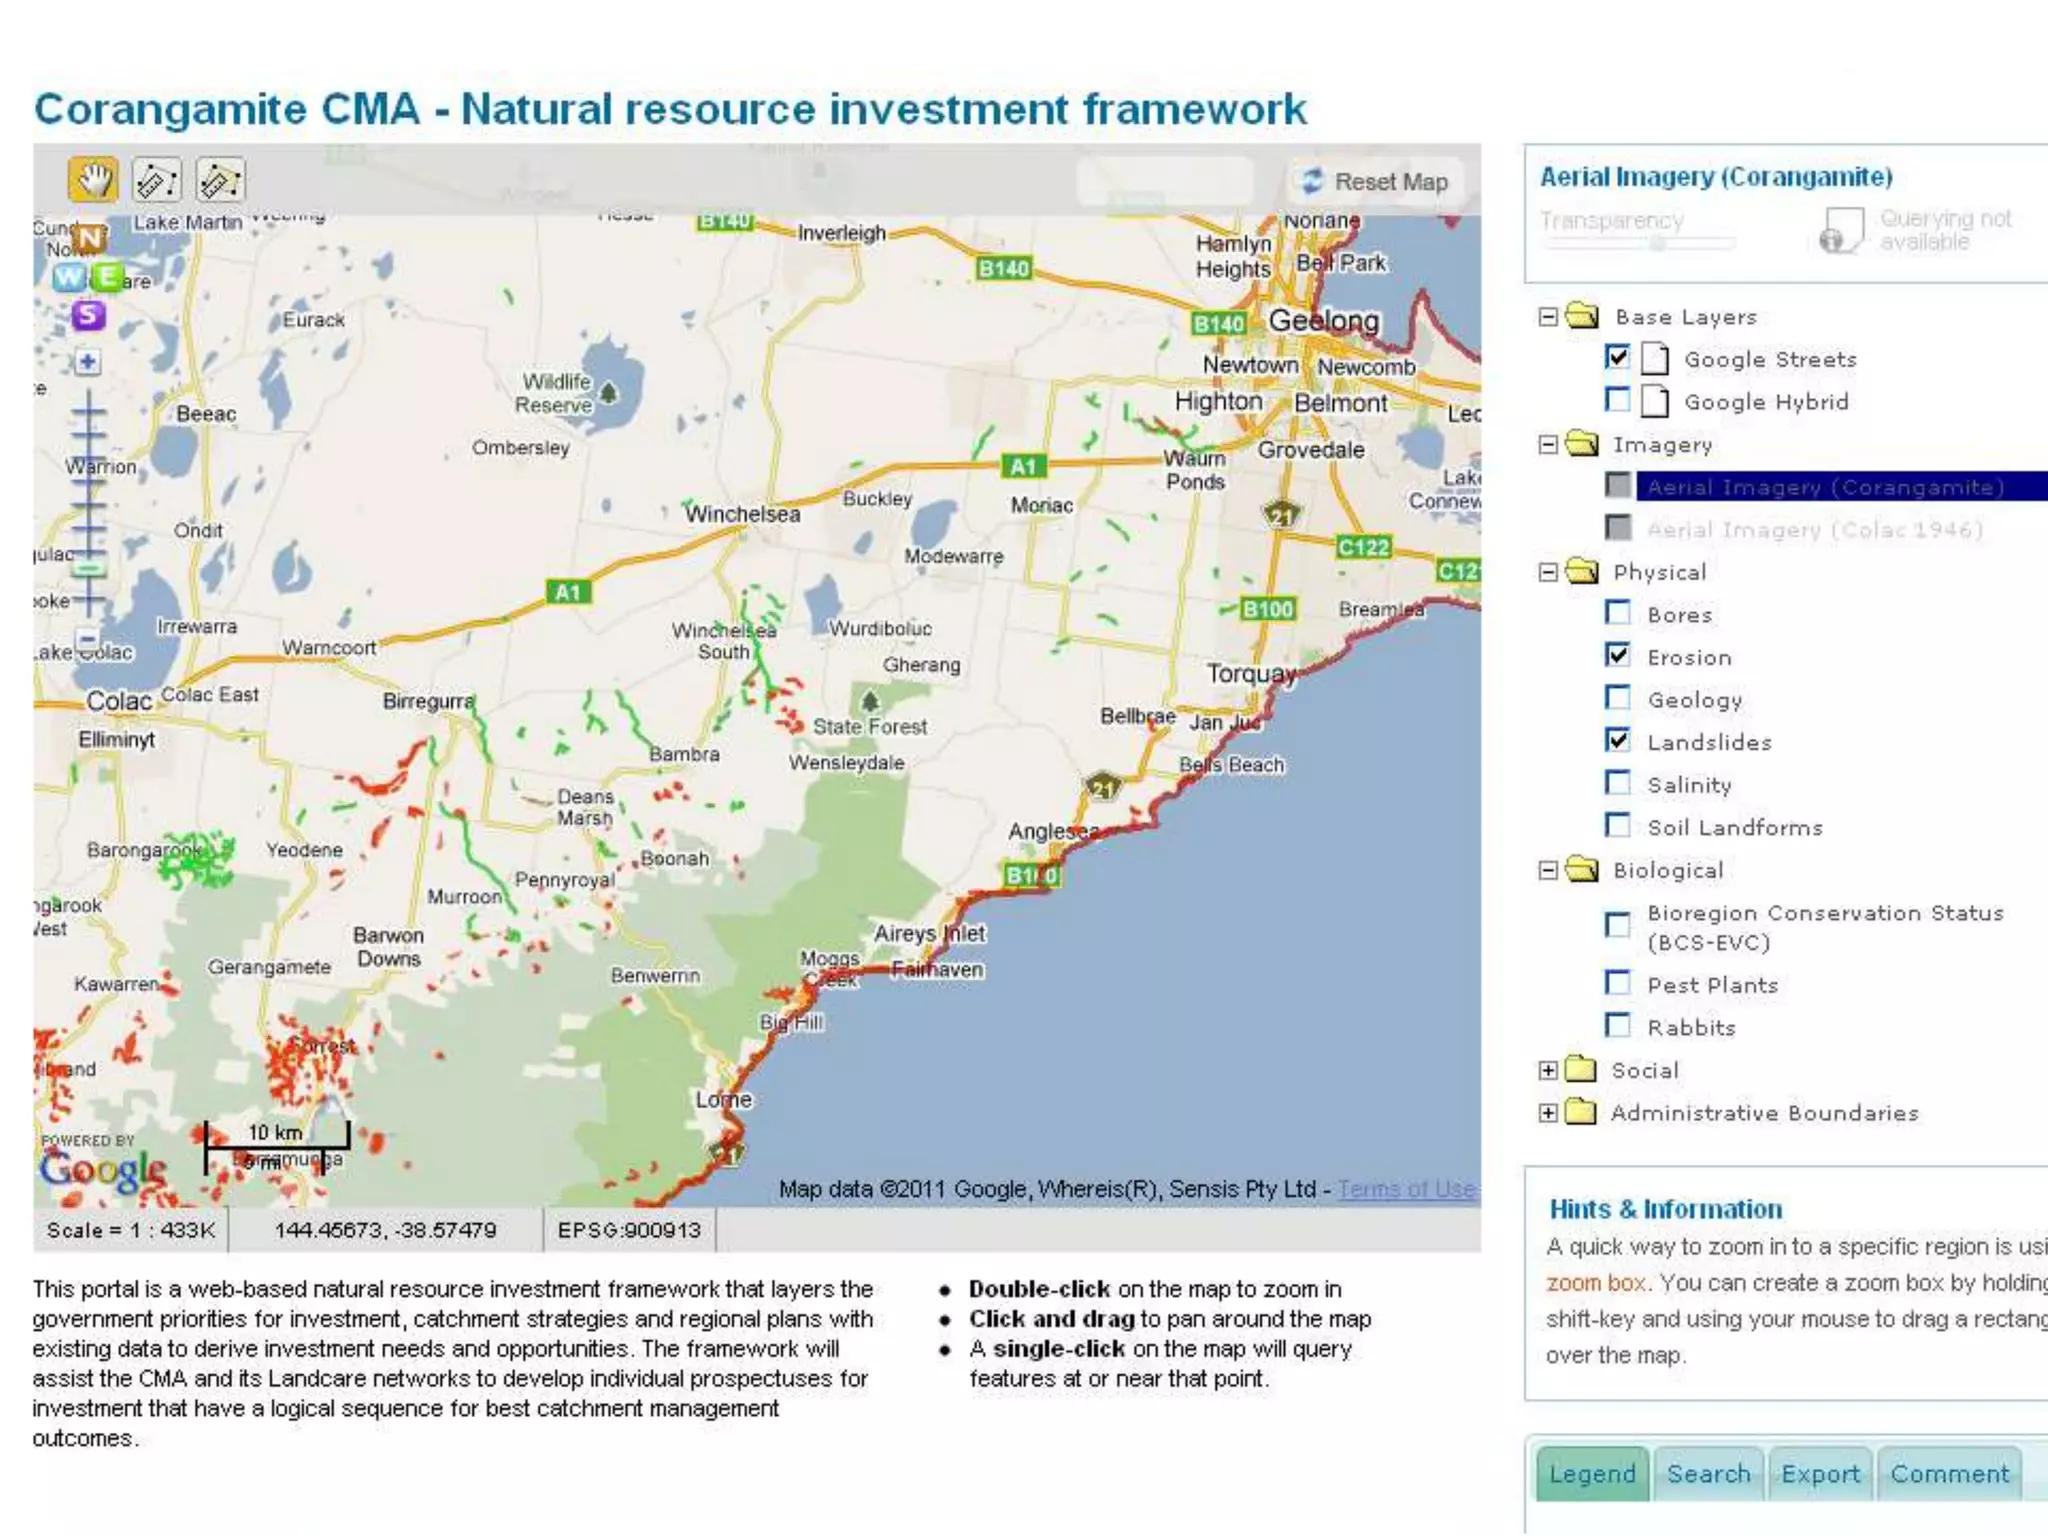The image size is (2048, 1536).
Task: Uncheck the Erosion layer
Action: (1617, 655)
